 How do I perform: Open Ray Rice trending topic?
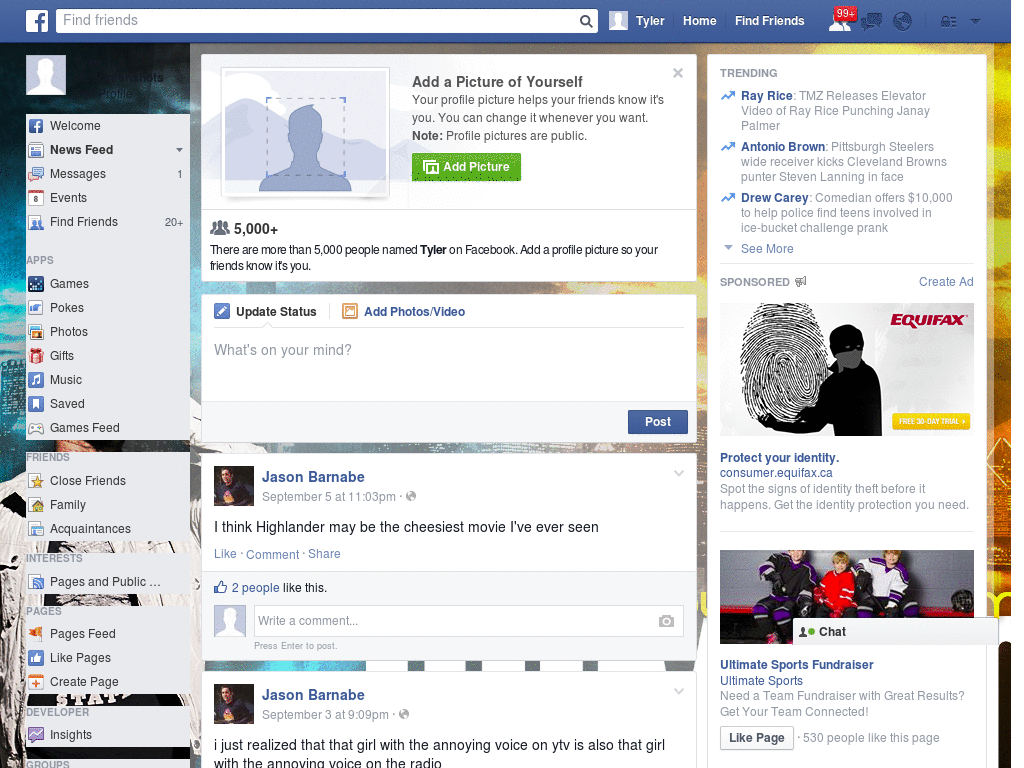click(x=767, y=96)
